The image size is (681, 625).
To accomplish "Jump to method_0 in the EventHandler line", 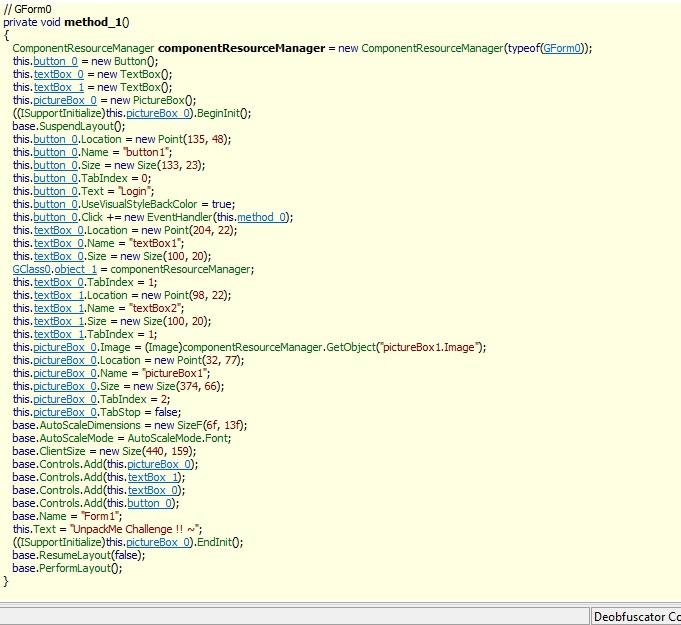I will 263,217.
